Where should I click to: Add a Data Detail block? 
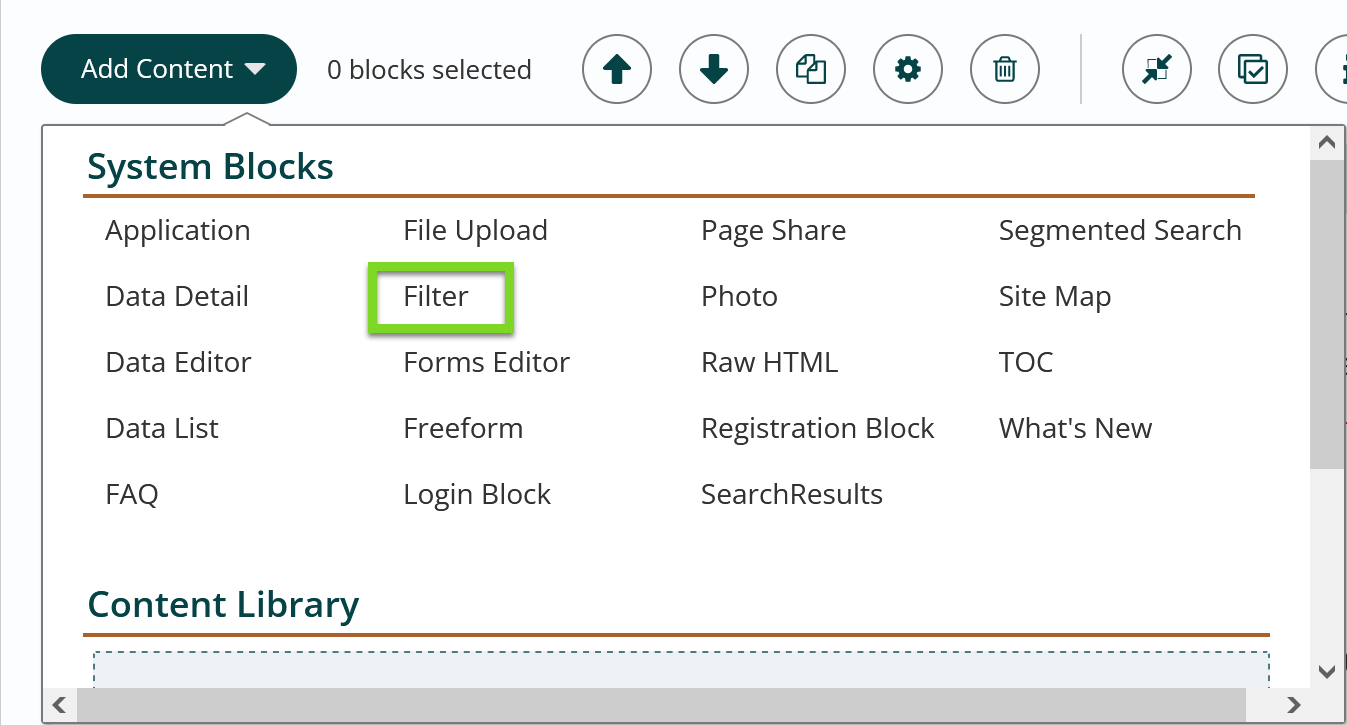coord(177,297)
